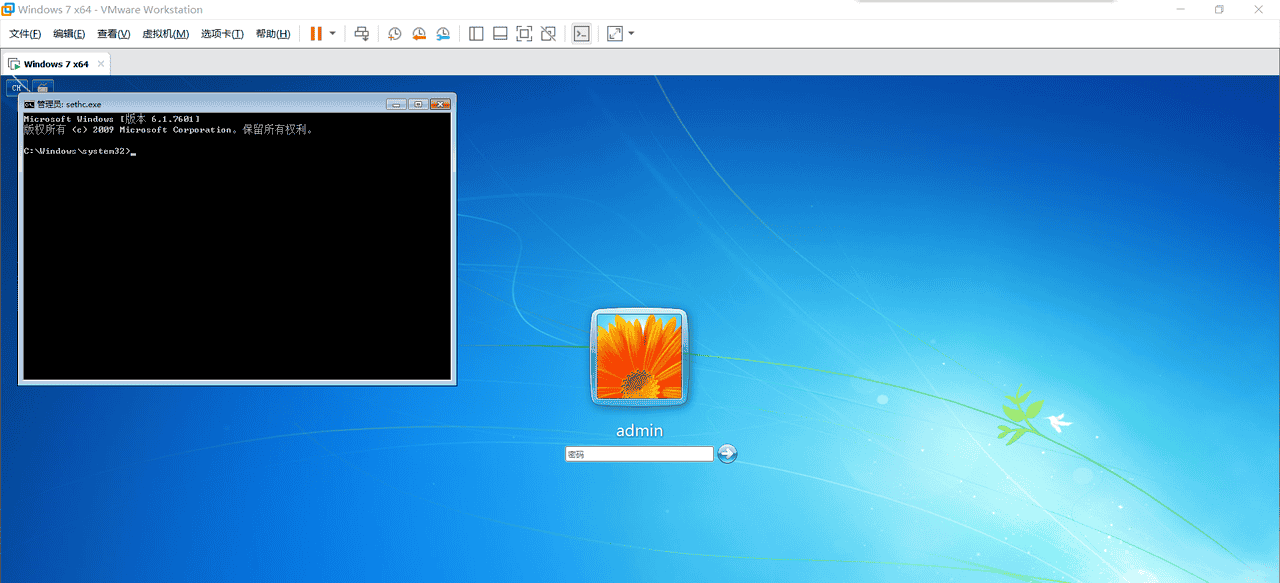Screen dimensions: 1280x583
Task: Toggle the thumbnail bar view
Action: [x=500, y=33]
